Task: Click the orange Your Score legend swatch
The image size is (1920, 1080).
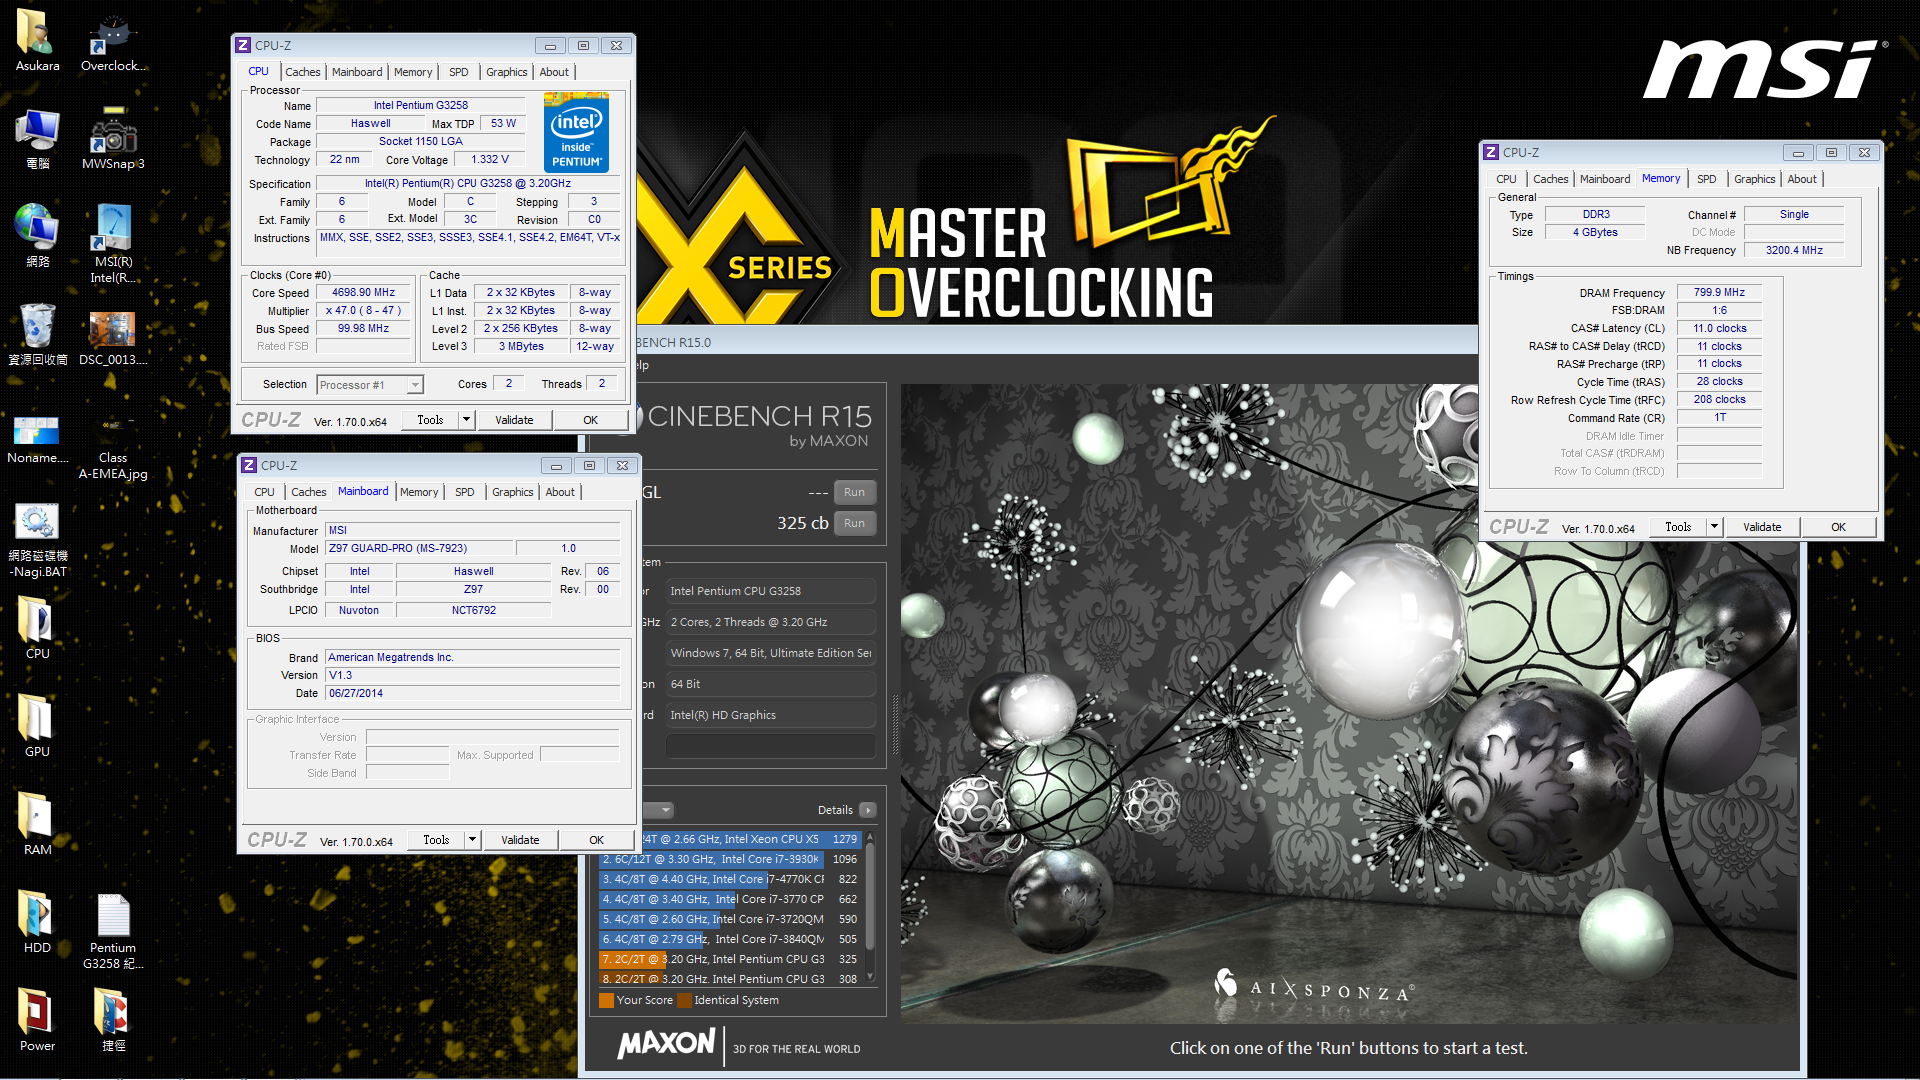Action: (x=606, y=1000)
